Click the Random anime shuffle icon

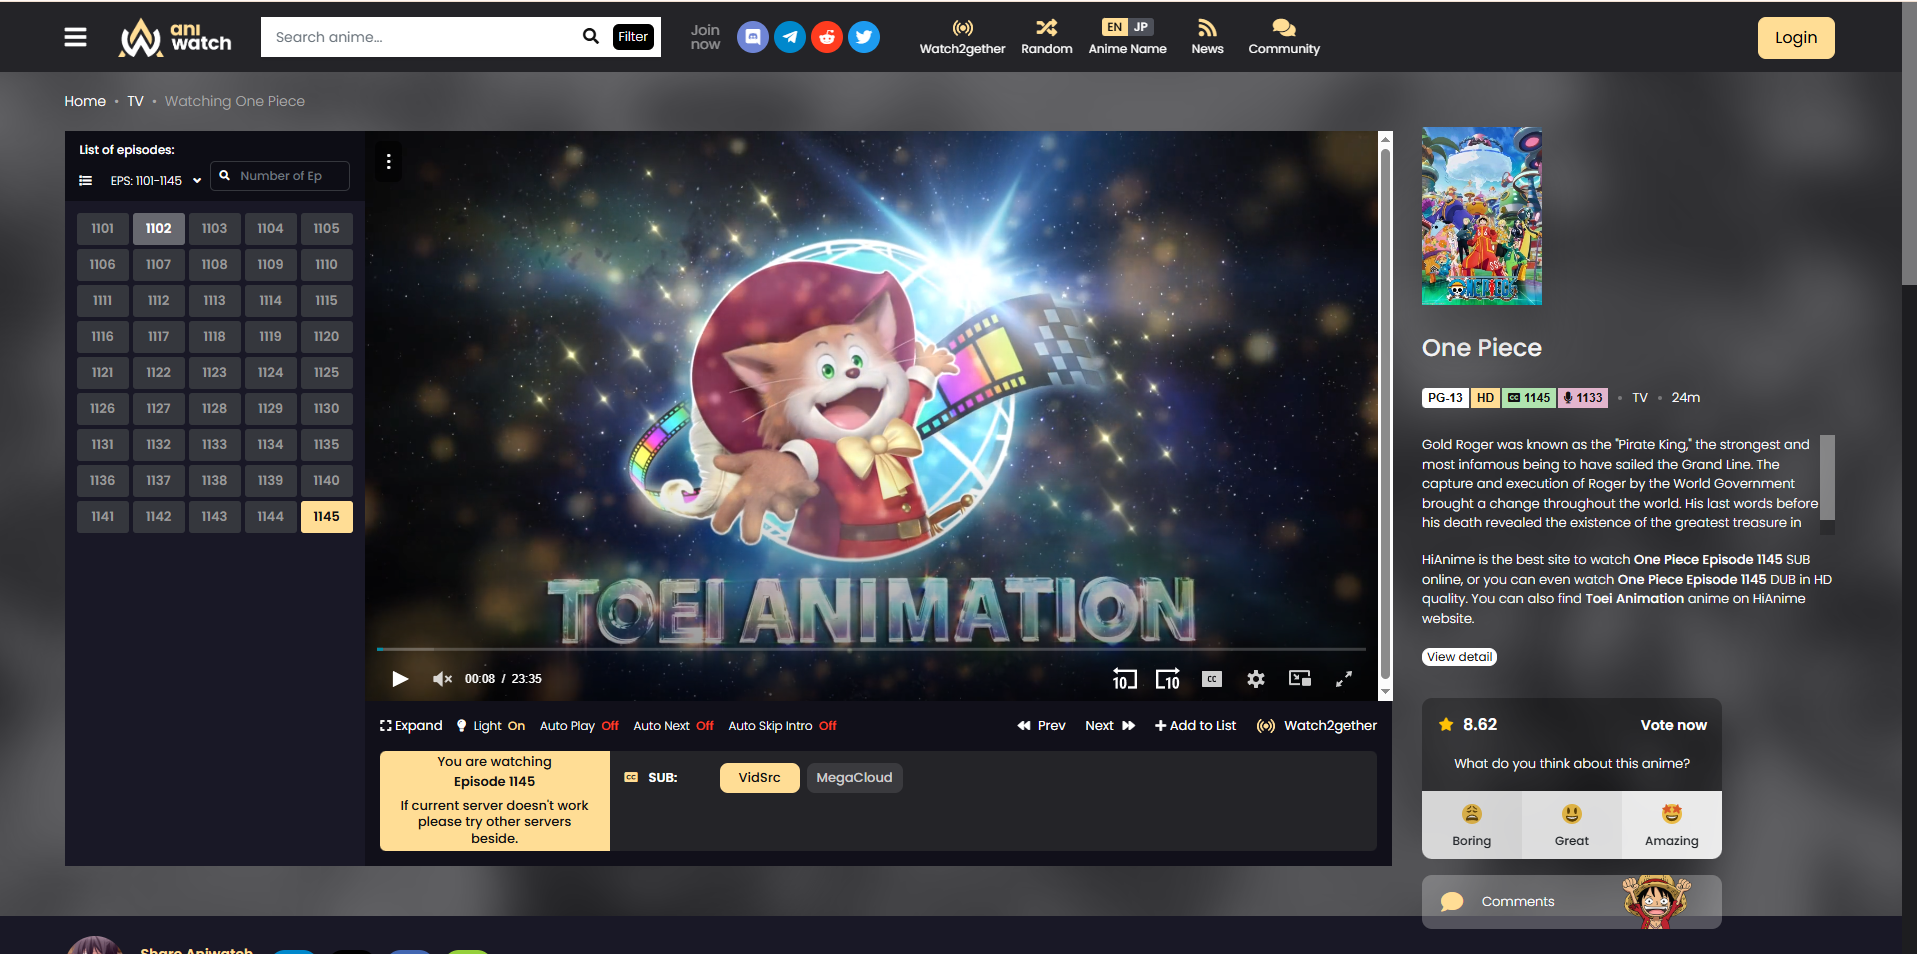(x=1046, y=28)
